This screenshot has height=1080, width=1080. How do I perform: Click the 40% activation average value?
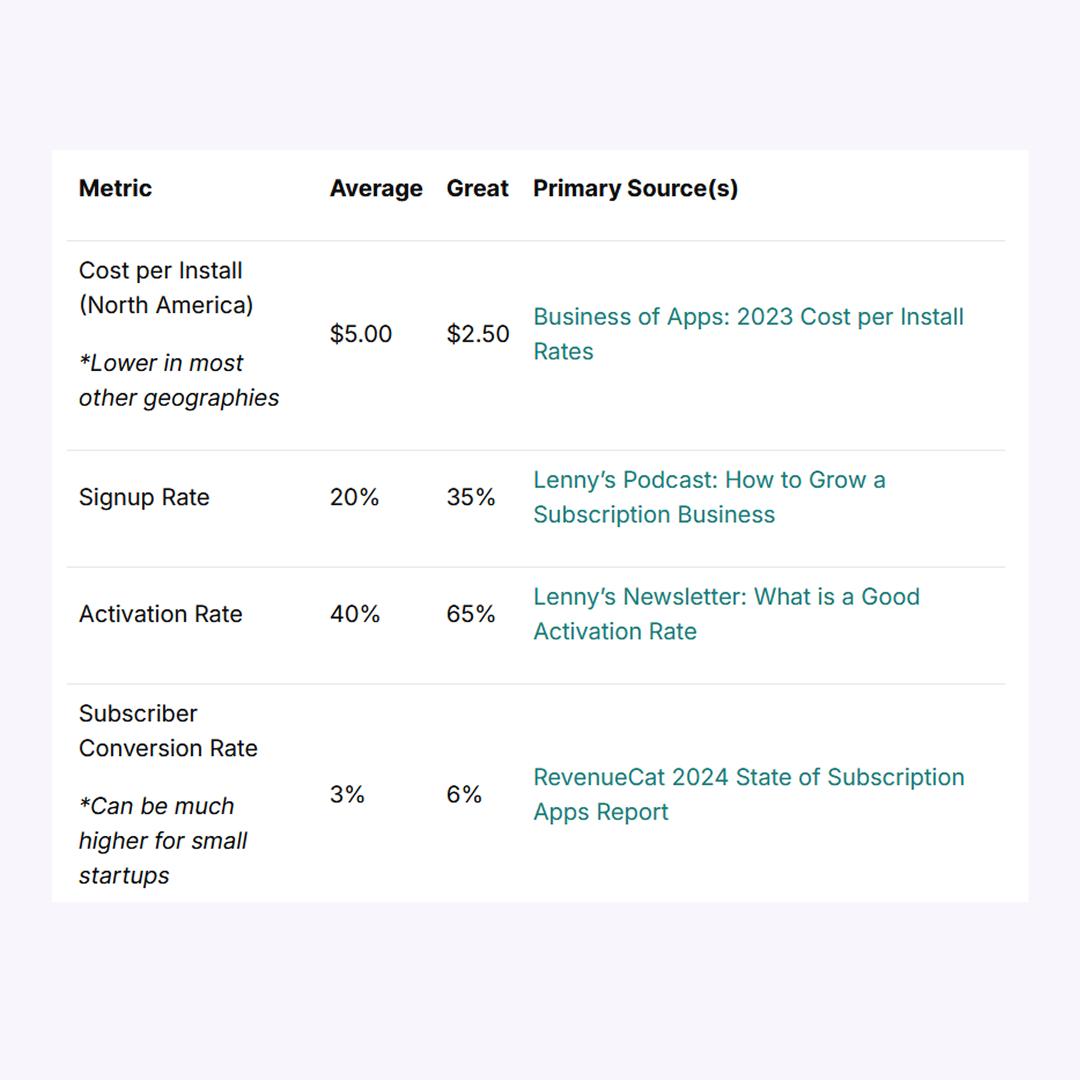[355, 614]
